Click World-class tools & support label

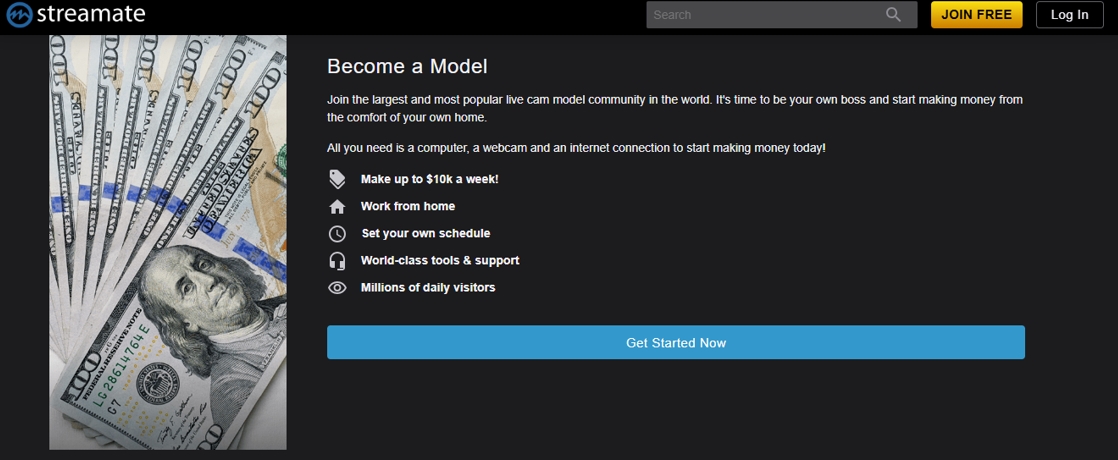pyautogui.click(x=440, y=260)
